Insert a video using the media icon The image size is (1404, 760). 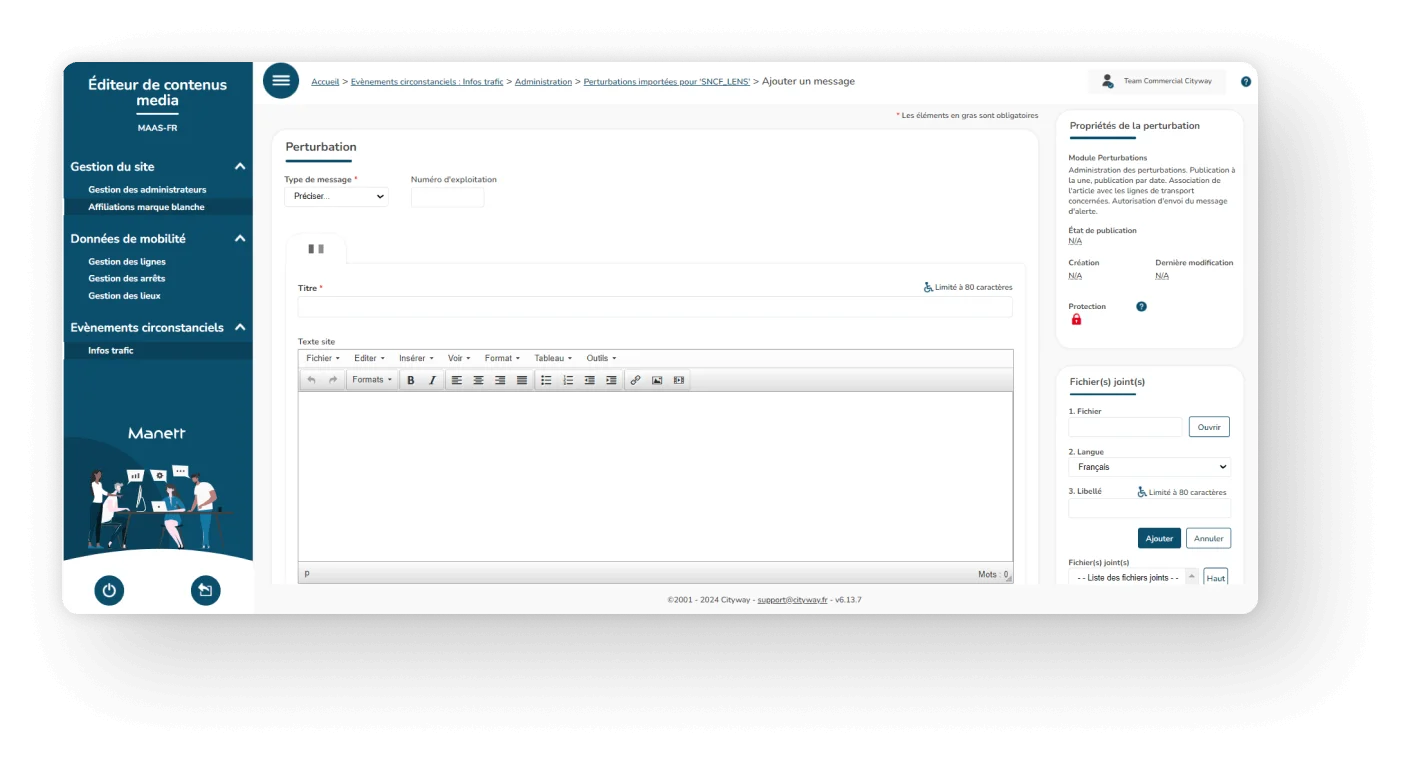(679, 380)
